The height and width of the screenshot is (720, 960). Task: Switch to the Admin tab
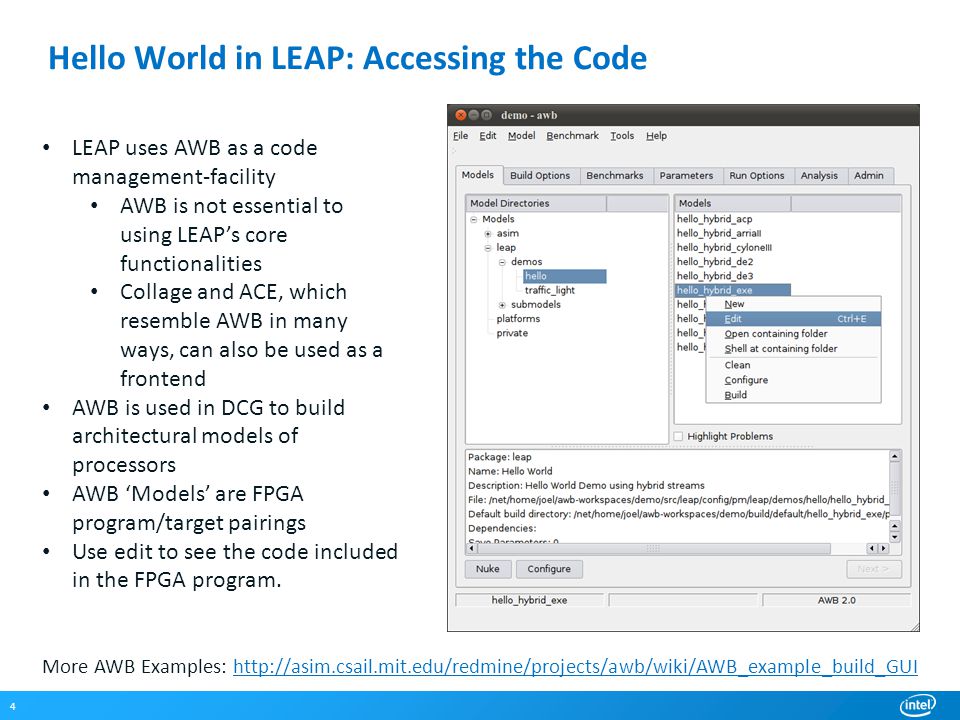(x=869, y=176)
